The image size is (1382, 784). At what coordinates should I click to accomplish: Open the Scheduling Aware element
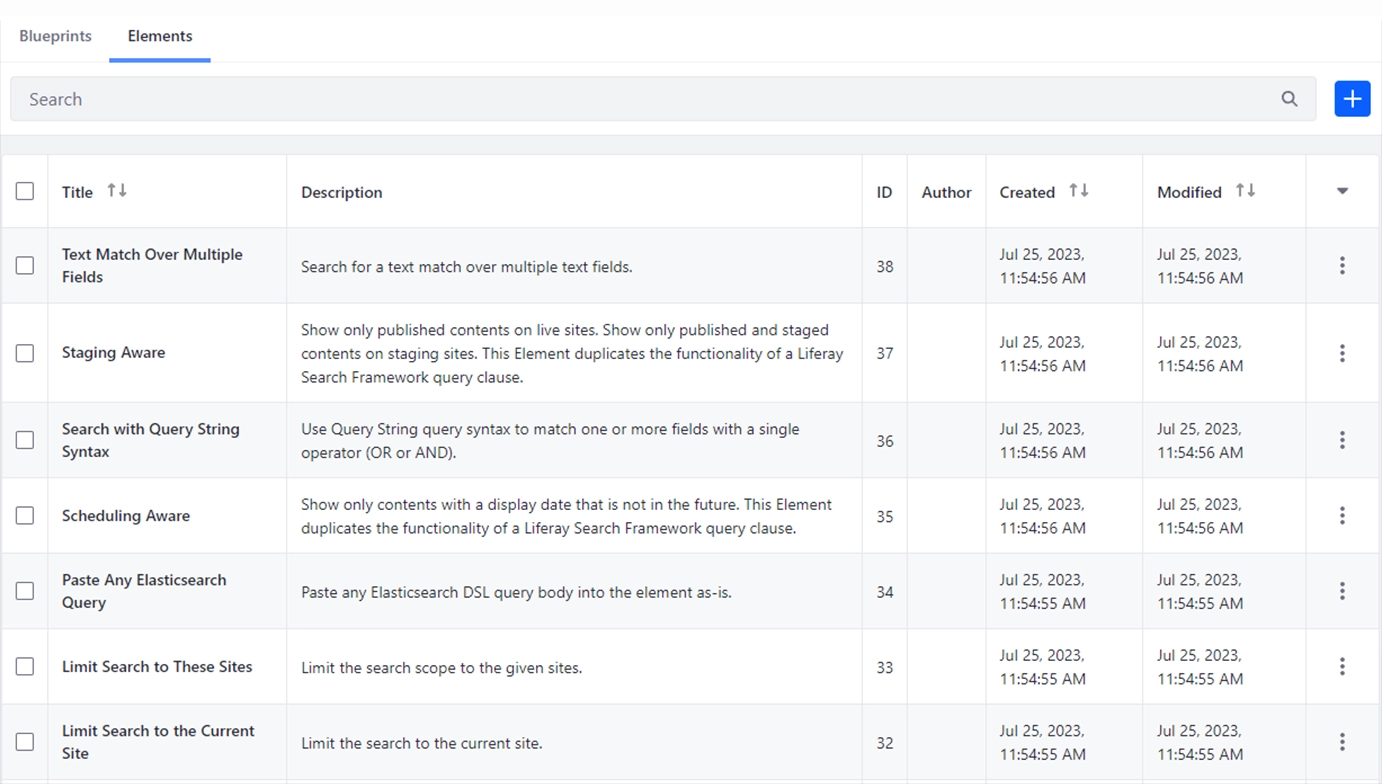pyautogui.click(x=125, y=516)
